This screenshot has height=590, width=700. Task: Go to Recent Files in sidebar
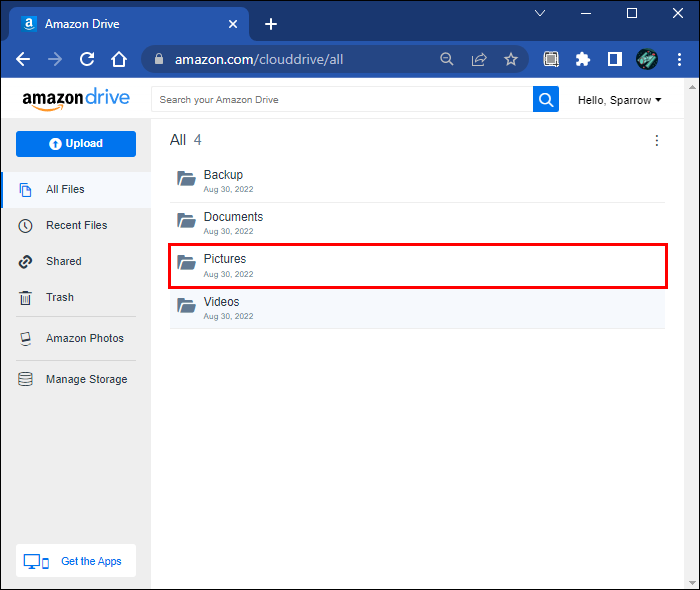coord(76,225)
